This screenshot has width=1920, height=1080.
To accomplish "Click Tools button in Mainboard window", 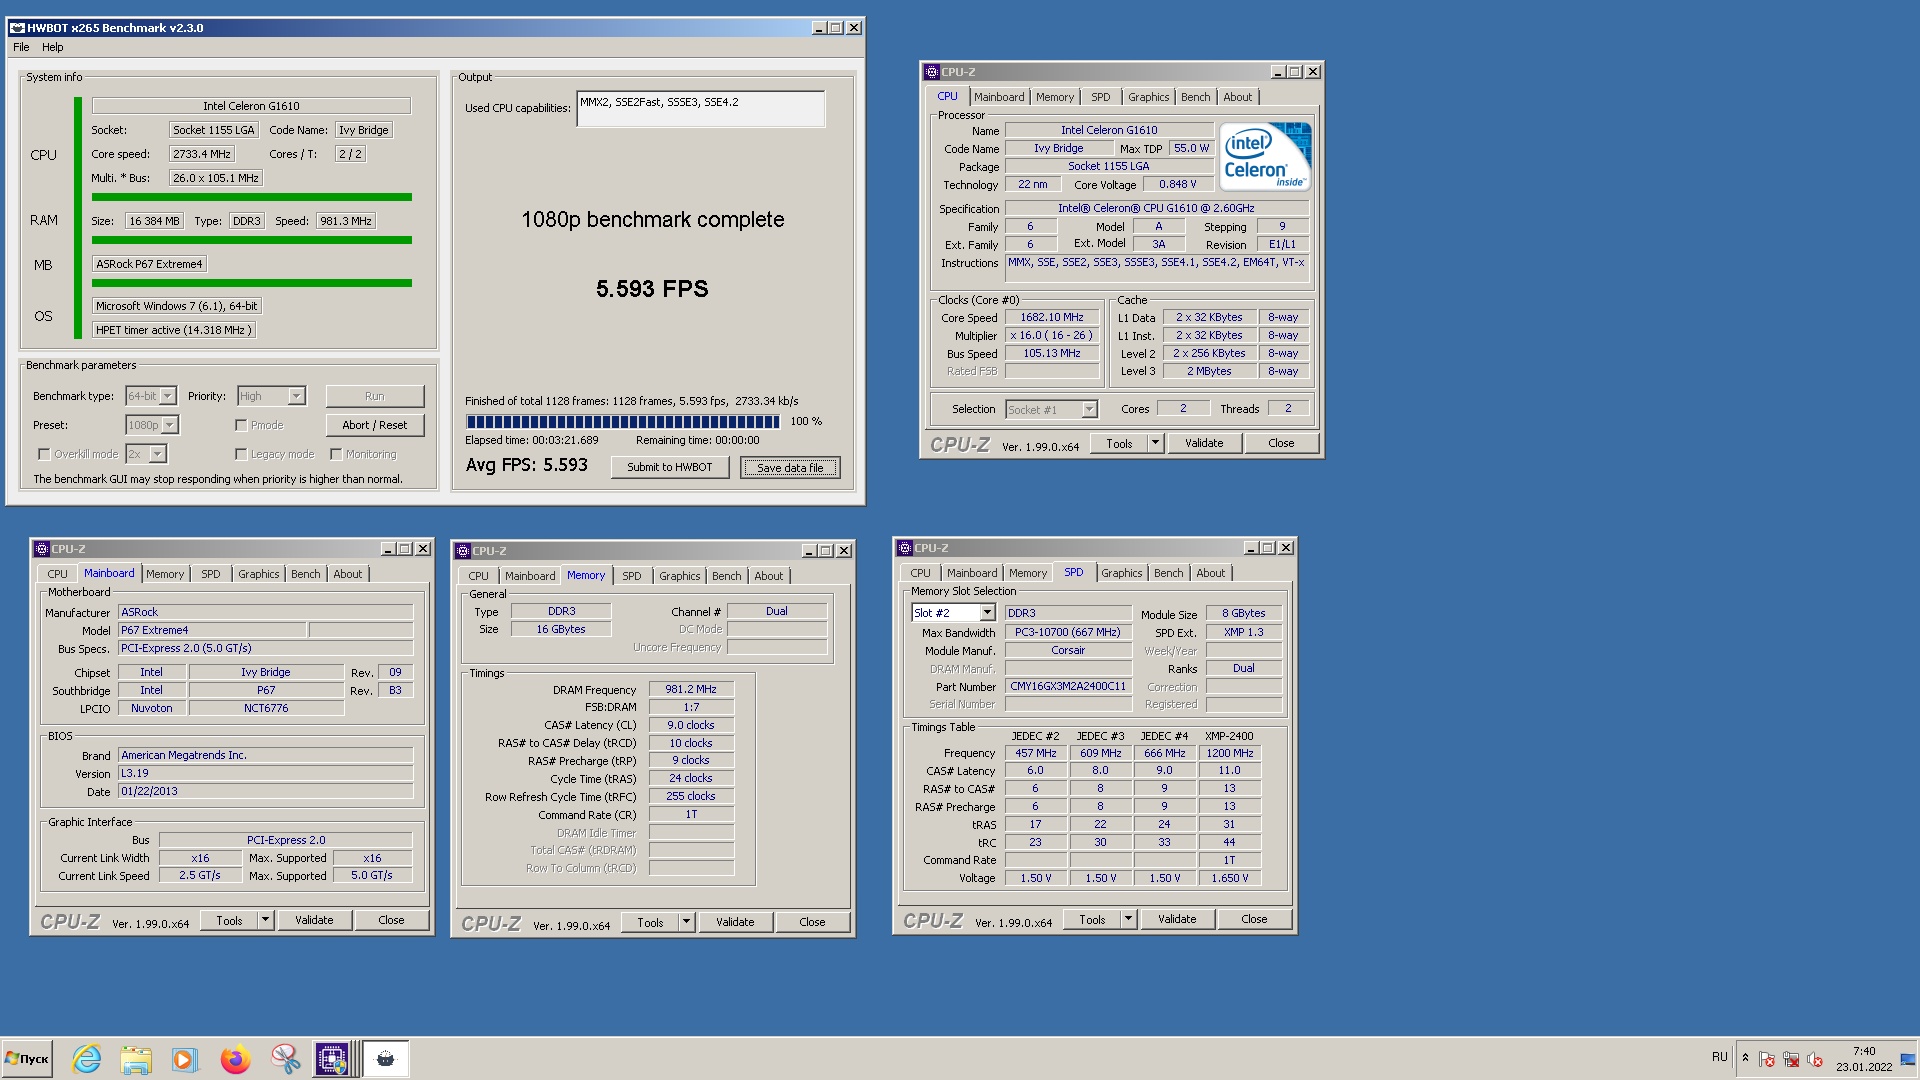I will 229,920.
